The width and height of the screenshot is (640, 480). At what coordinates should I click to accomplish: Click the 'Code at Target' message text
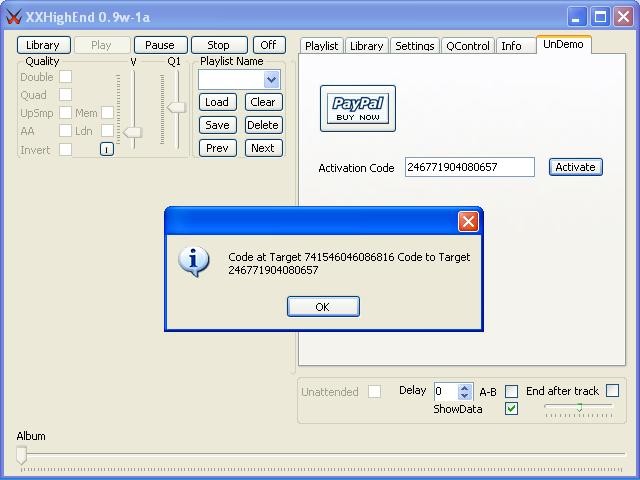[349, 263]
